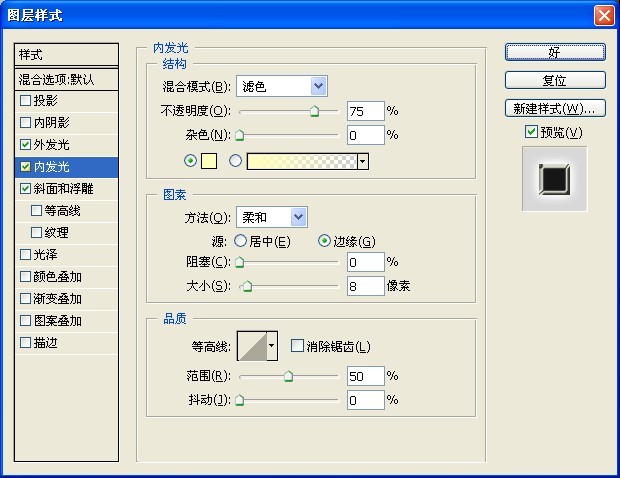Select the 描边 stroke row
Image resolution: width=620 pixels, height=478 pixels.
point(66,342)
